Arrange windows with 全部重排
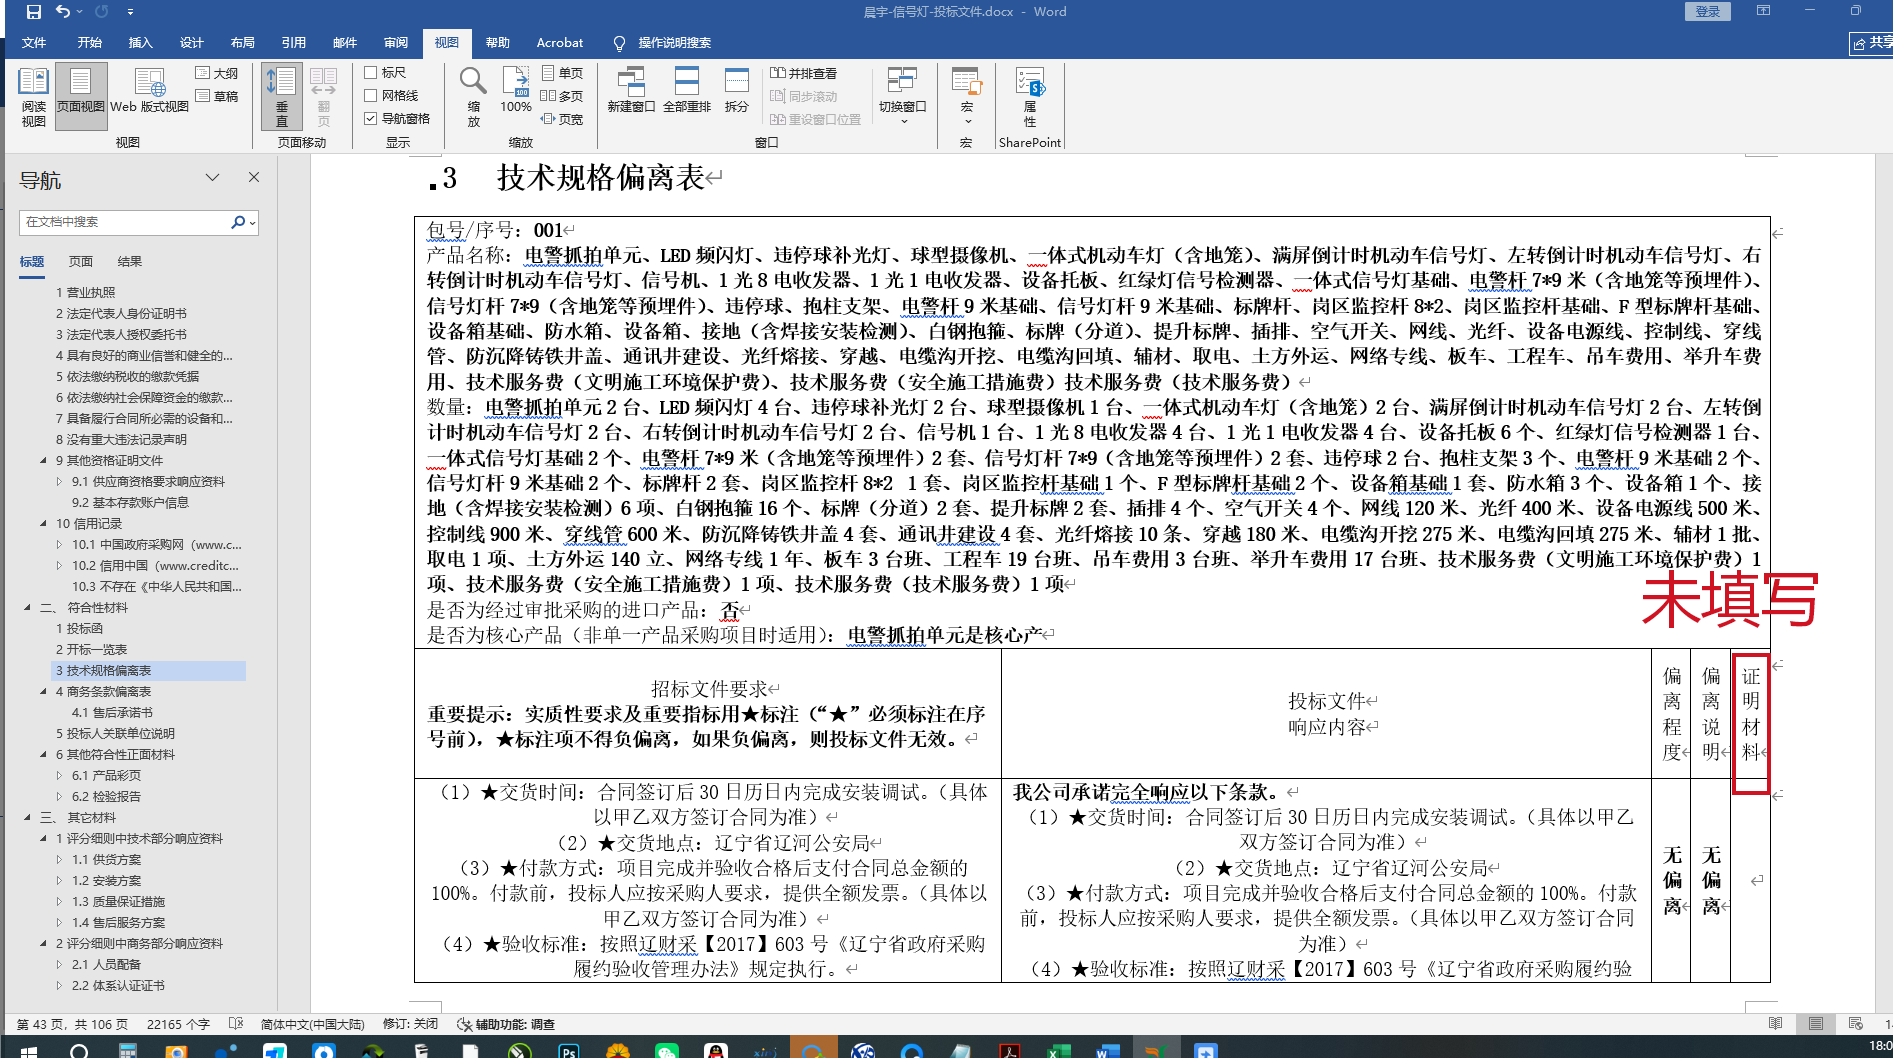The height and width of the screenshot is (1058, 1893). 687,91
